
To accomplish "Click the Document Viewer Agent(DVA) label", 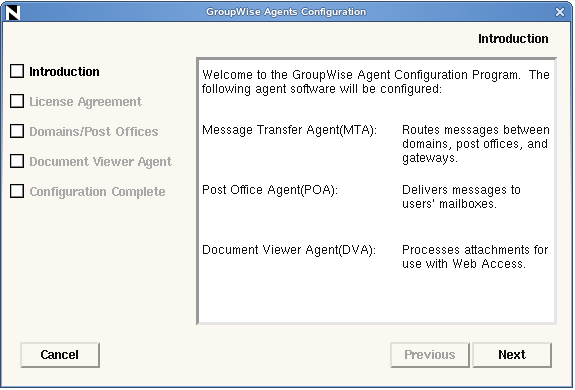I will pos(289,250).
